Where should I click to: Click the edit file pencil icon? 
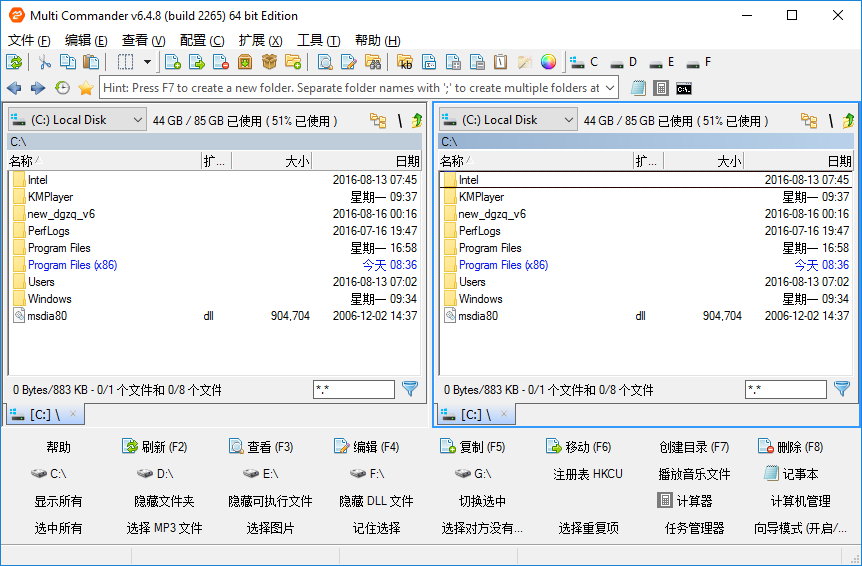click(x=349, y=62)
